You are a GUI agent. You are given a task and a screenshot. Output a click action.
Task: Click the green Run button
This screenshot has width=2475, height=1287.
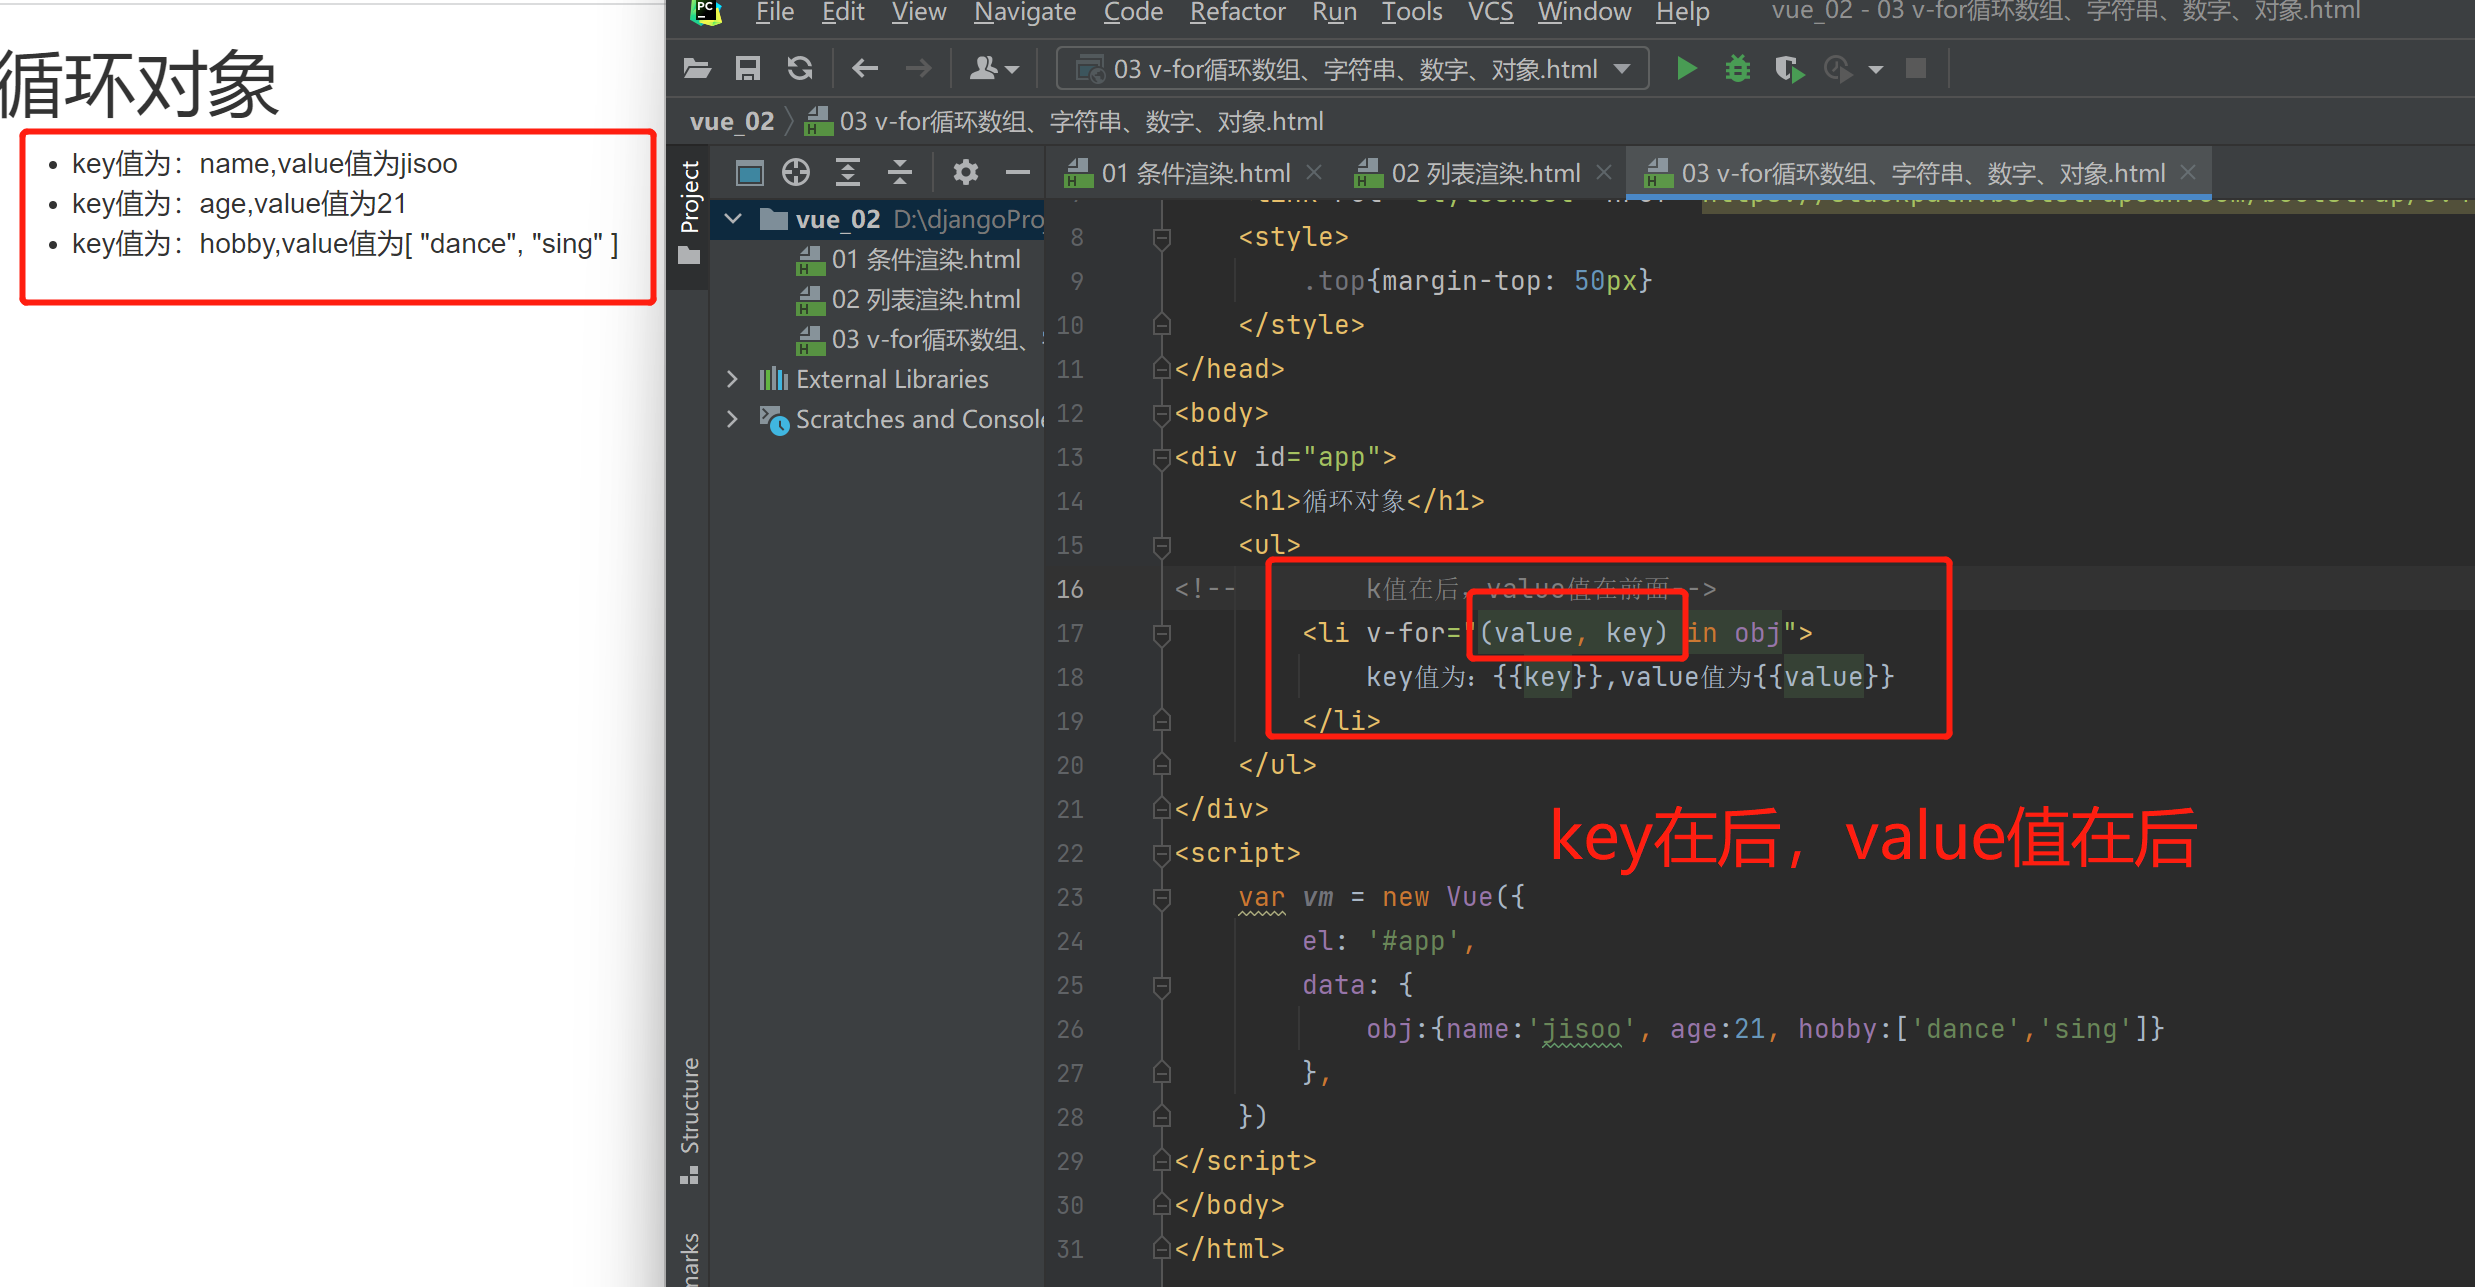[1686, 69]
